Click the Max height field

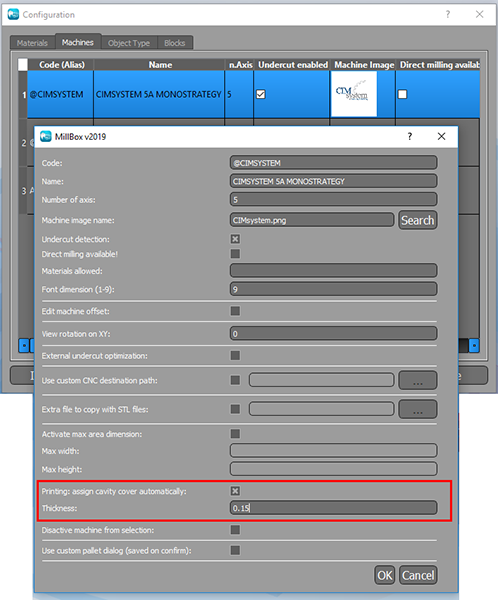click(x=333, y=469)
